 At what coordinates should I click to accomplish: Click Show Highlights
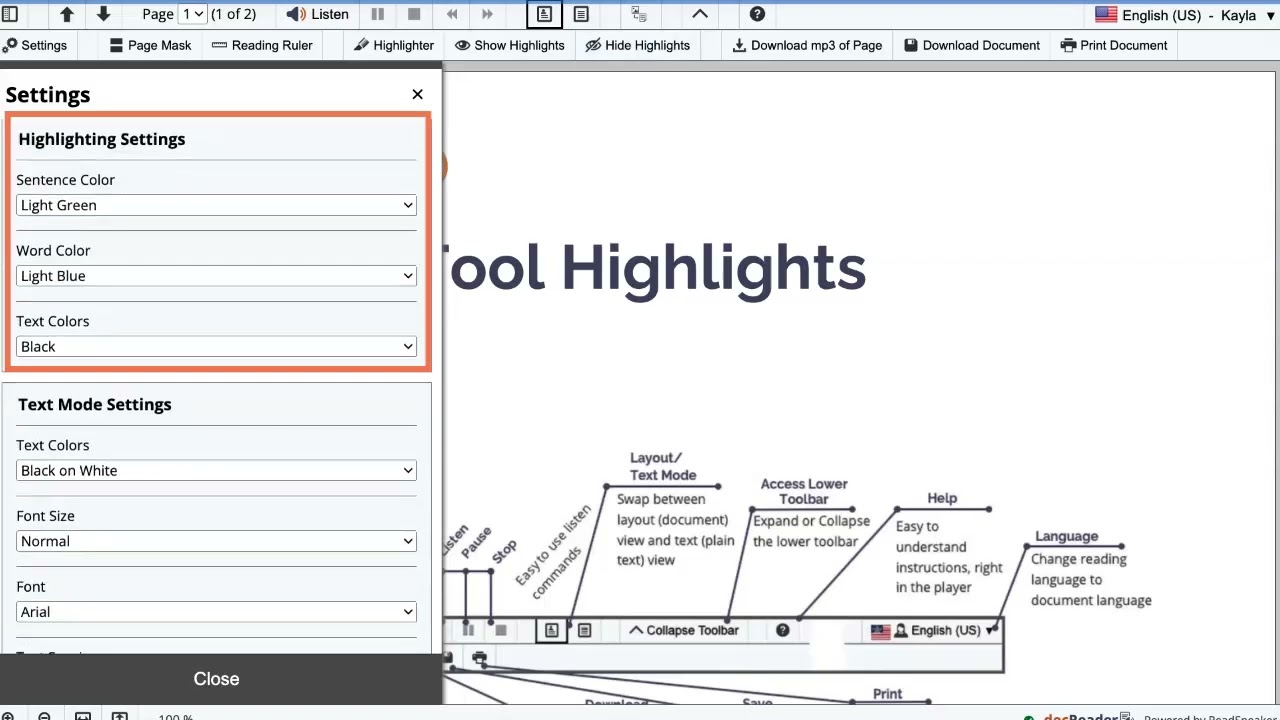pos(510,45)
